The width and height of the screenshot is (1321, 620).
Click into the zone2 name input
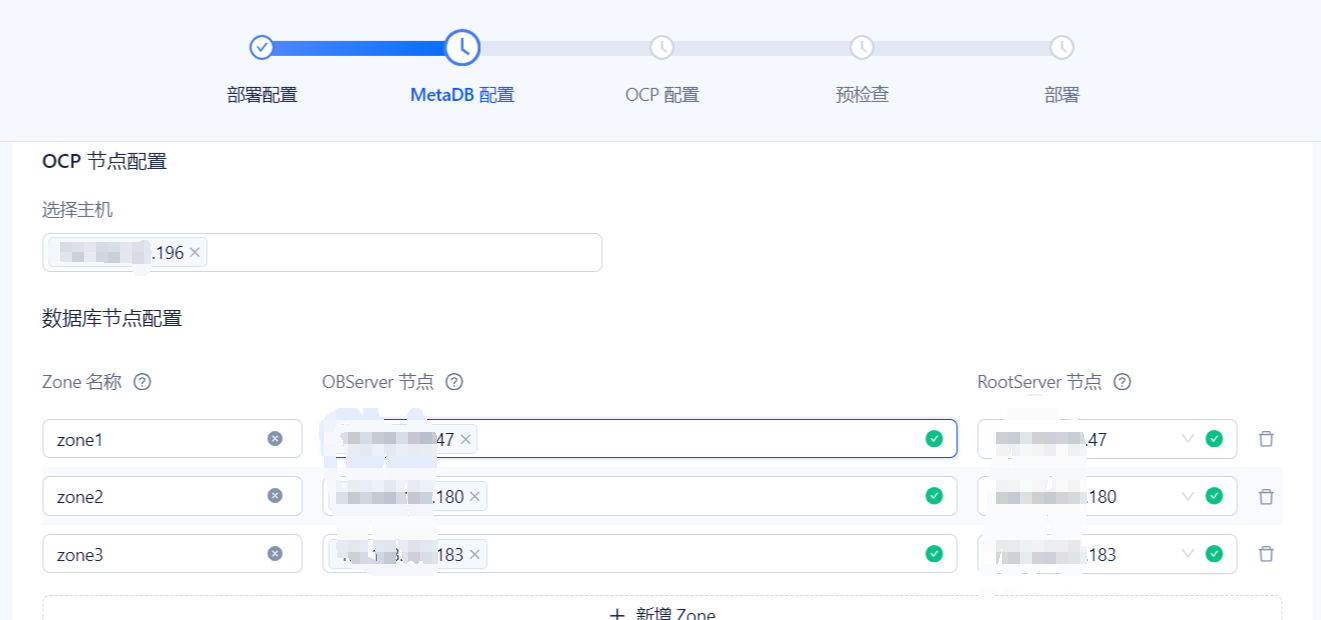pos(172,496)
